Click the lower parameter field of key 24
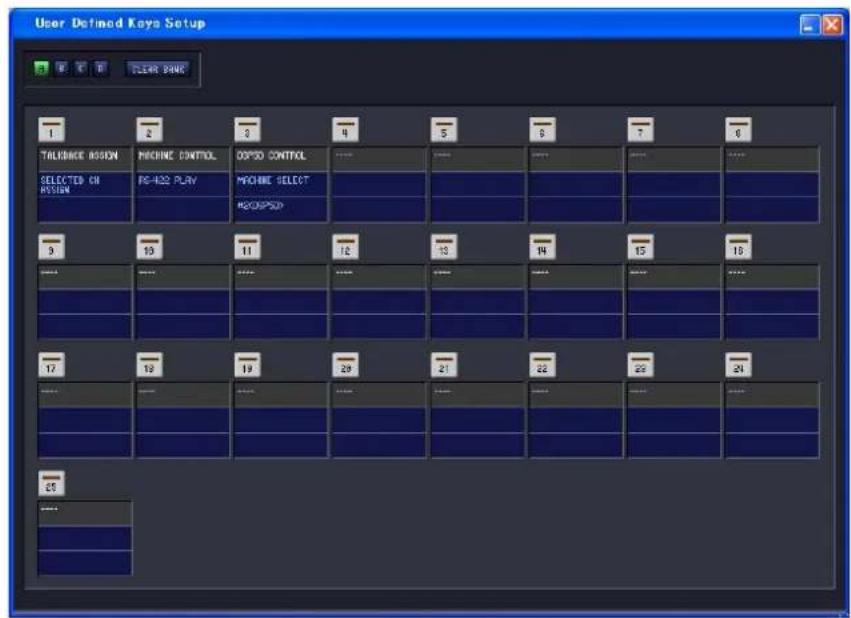This screenshot has height=618, width=851. (x=772, y=445)
